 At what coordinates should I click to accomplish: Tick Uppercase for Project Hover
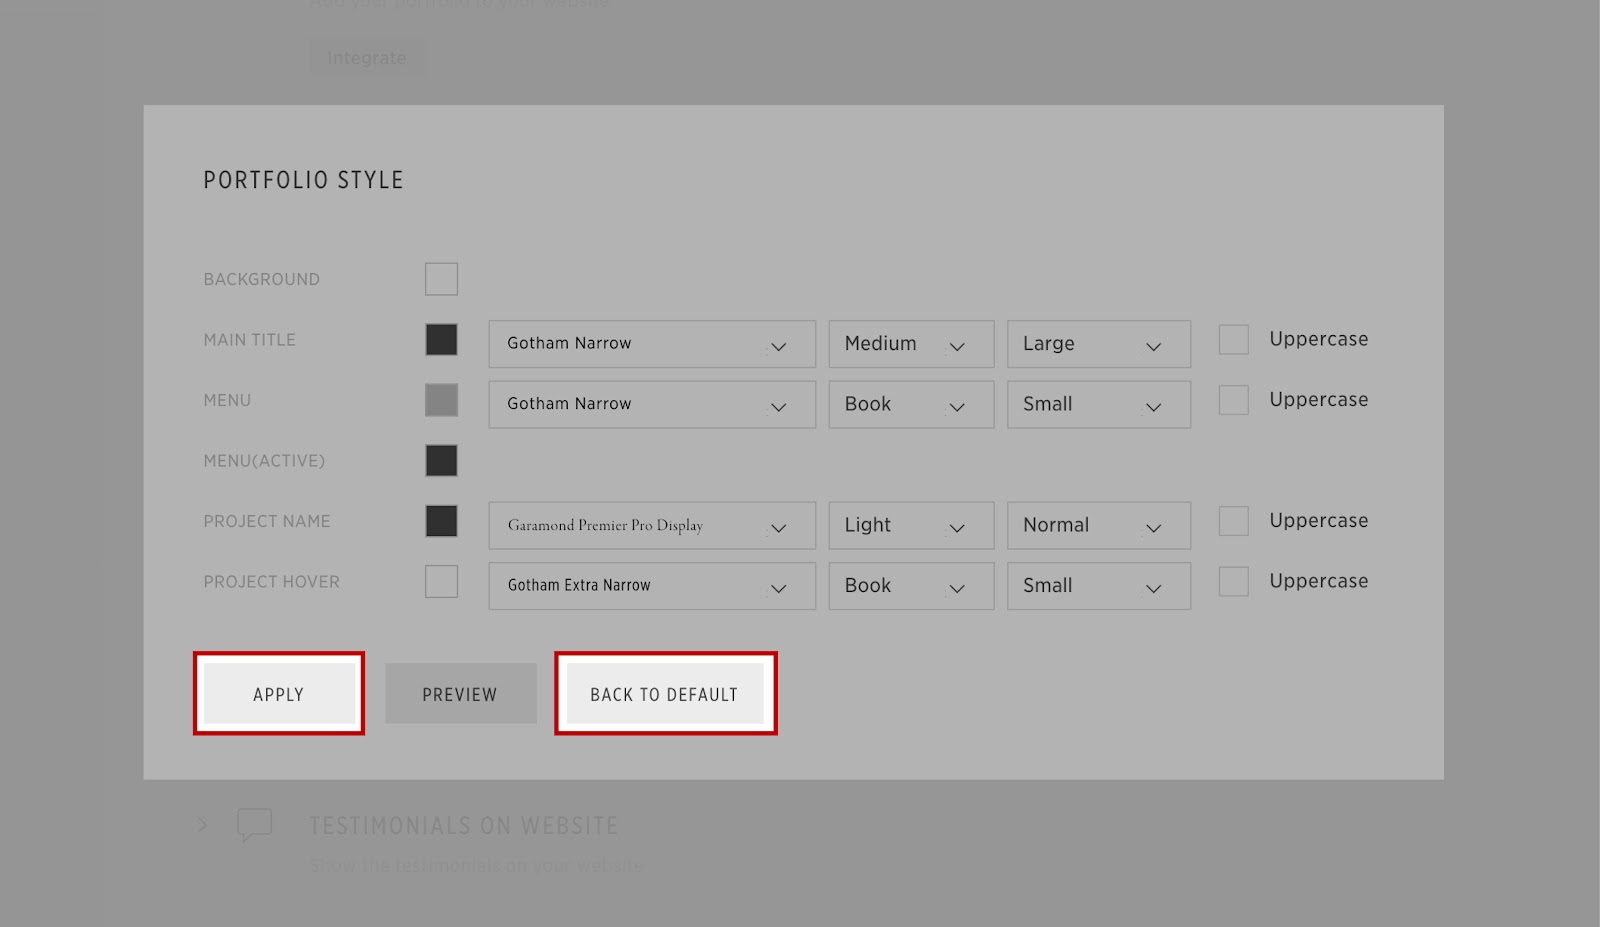tap(1234, 582)
